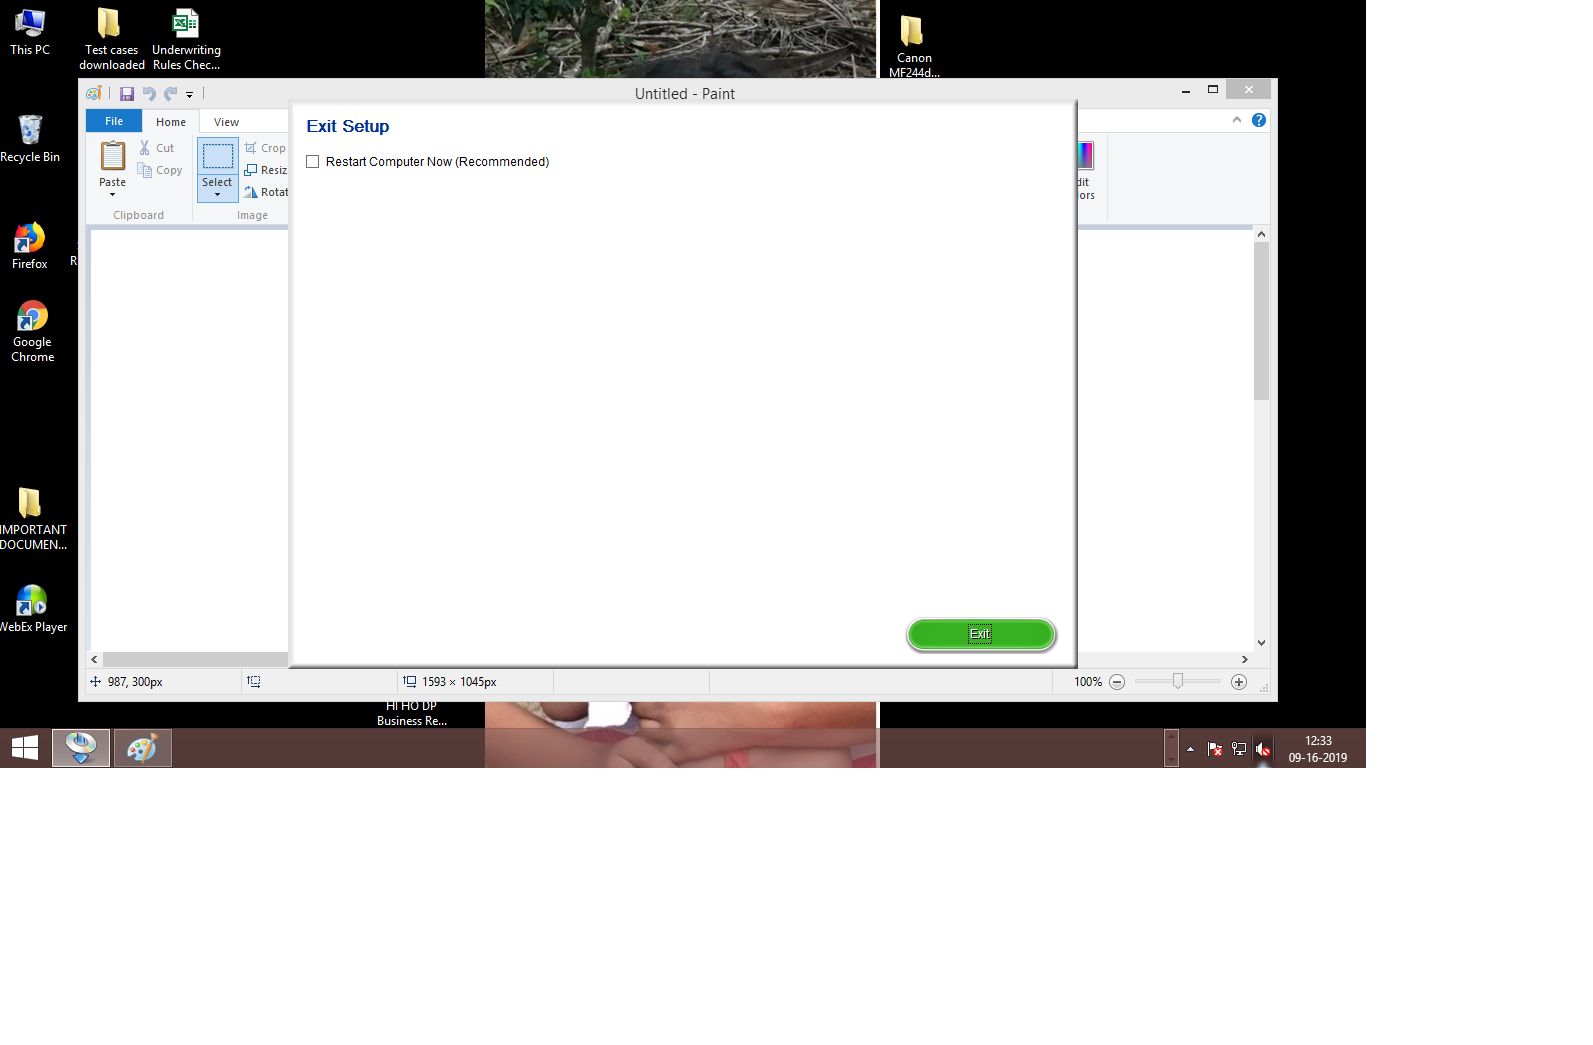Collapse the Paint ribbon with chevron
This screenshot has height=1045, width=1593.
coord(1237,120)
